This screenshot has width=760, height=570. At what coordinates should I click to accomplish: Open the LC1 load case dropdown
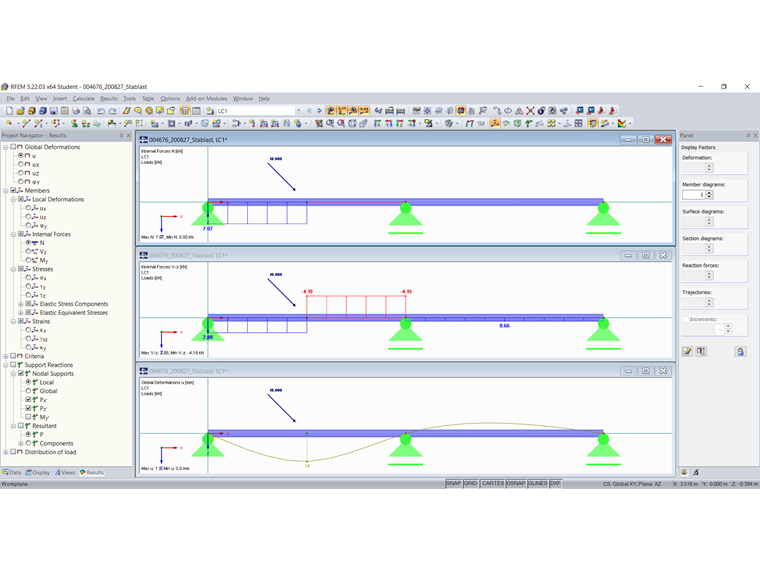pyautogui.click(x=299, y=111)
